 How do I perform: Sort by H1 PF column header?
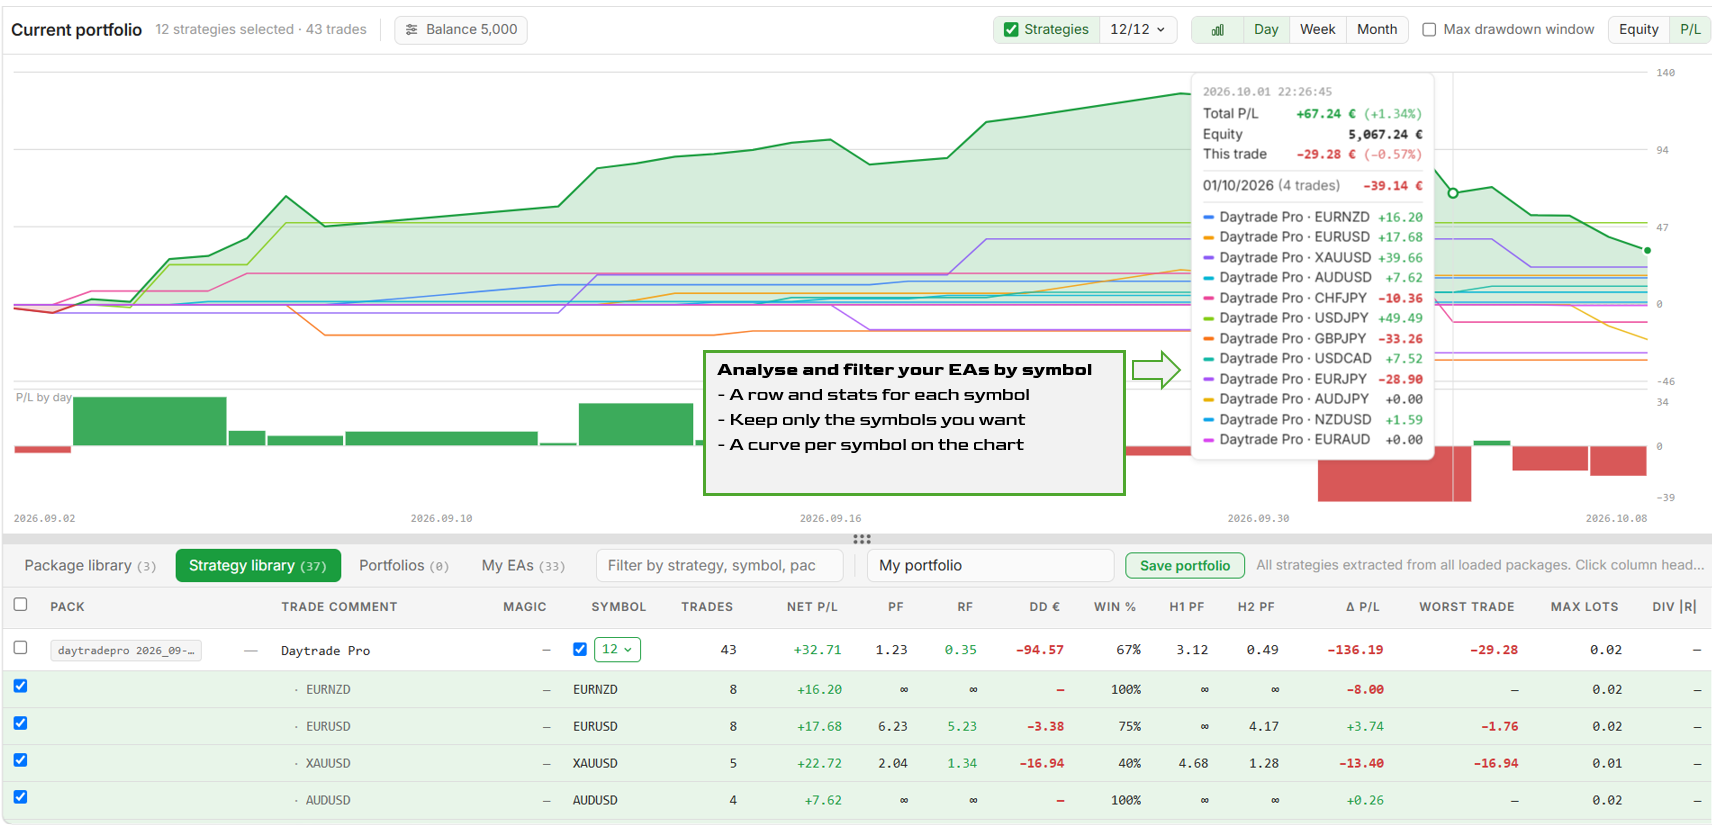1187,607
